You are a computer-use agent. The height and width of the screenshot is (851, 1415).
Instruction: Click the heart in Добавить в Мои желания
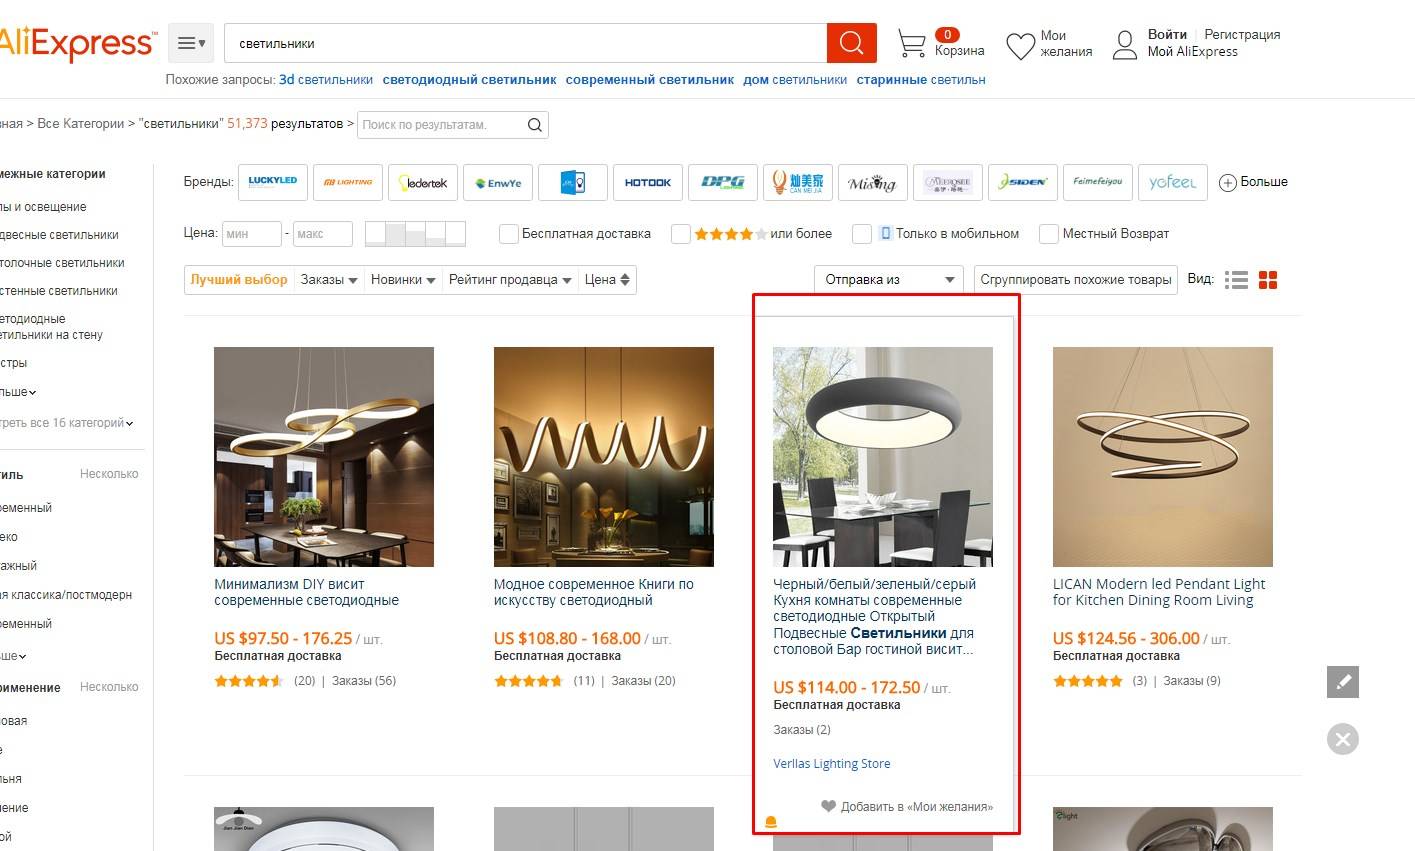point(828,806)
